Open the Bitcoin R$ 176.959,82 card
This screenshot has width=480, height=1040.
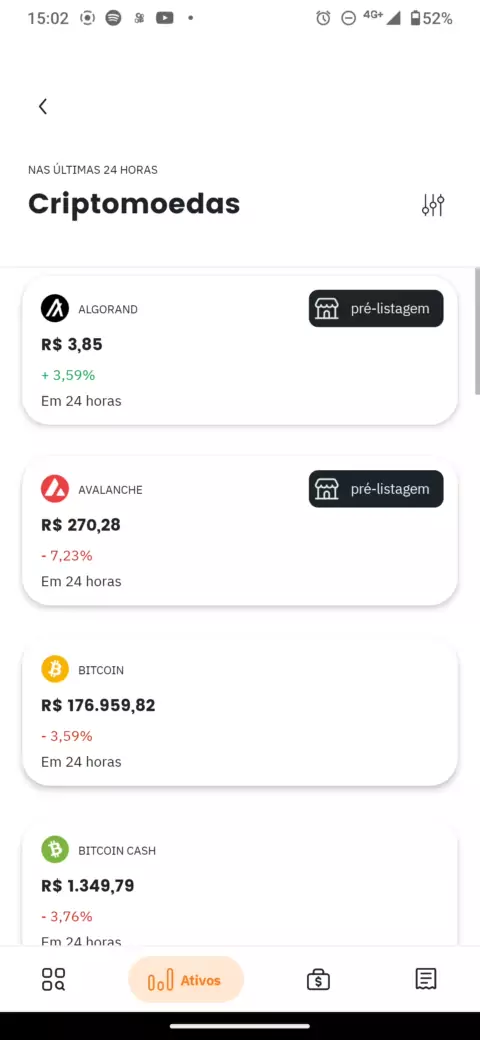[240, 715]
